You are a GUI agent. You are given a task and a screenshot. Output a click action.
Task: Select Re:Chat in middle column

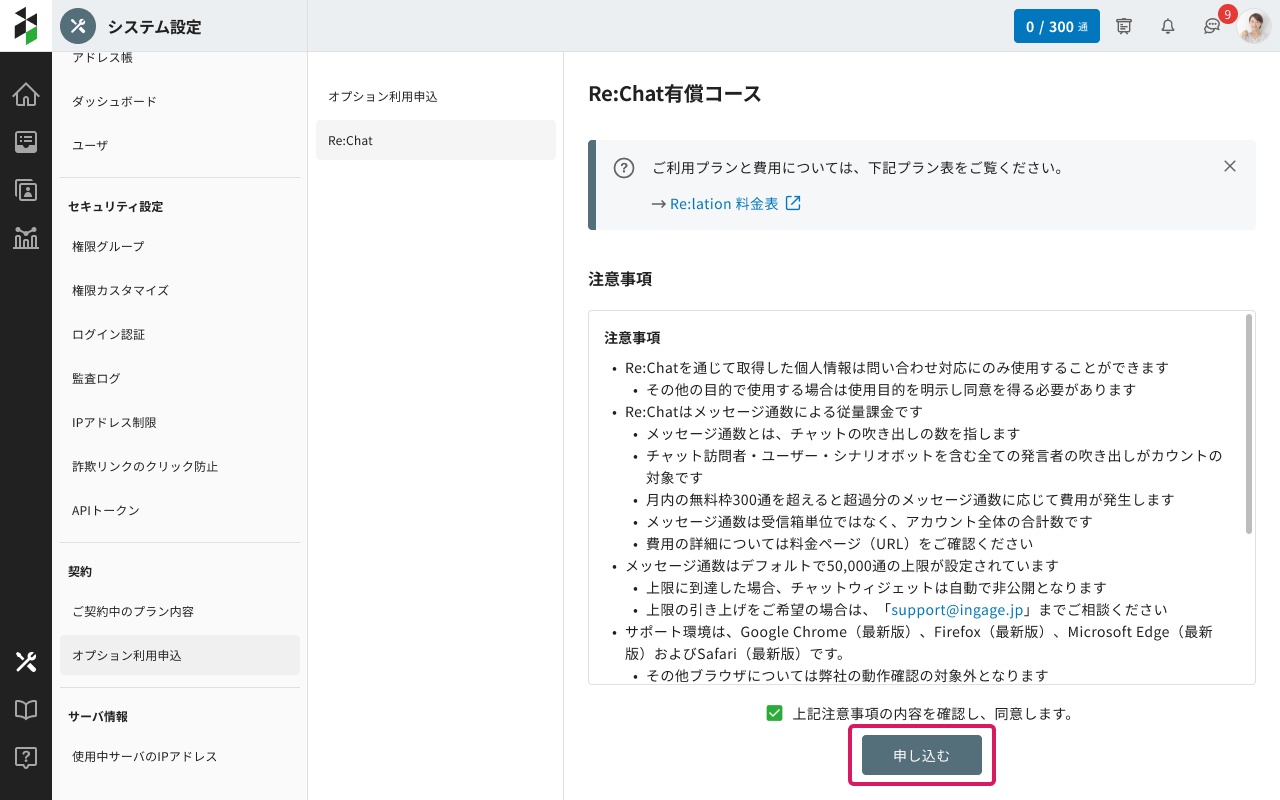[436, 140]
